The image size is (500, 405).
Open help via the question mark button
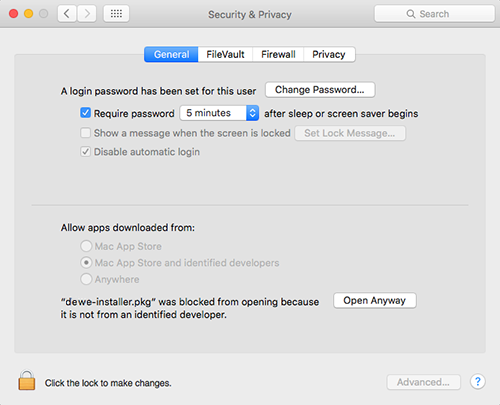pyautogui.click(x=478, y=381)
